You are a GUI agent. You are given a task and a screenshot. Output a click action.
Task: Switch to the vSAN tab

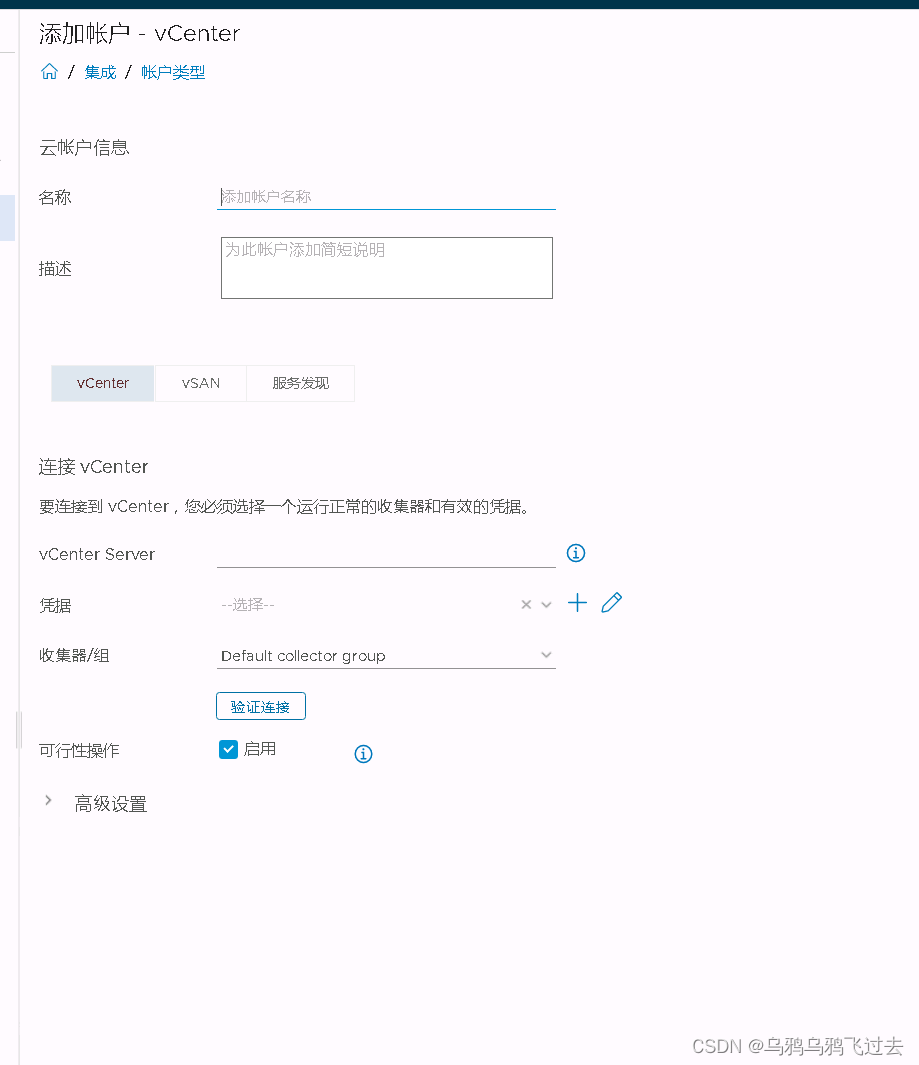click(x=200, y=383)
